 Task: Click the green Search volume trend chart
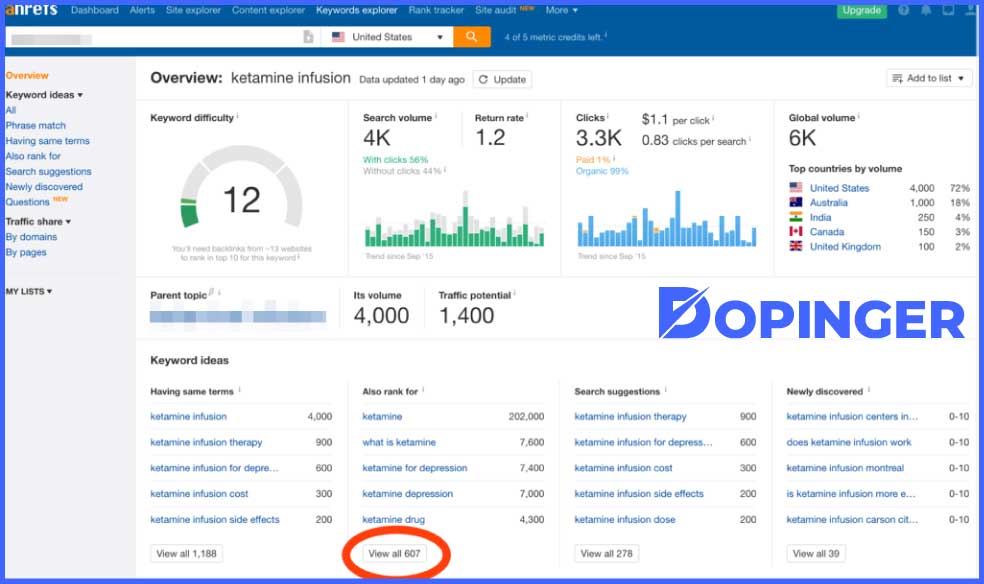tap(454, 218)
